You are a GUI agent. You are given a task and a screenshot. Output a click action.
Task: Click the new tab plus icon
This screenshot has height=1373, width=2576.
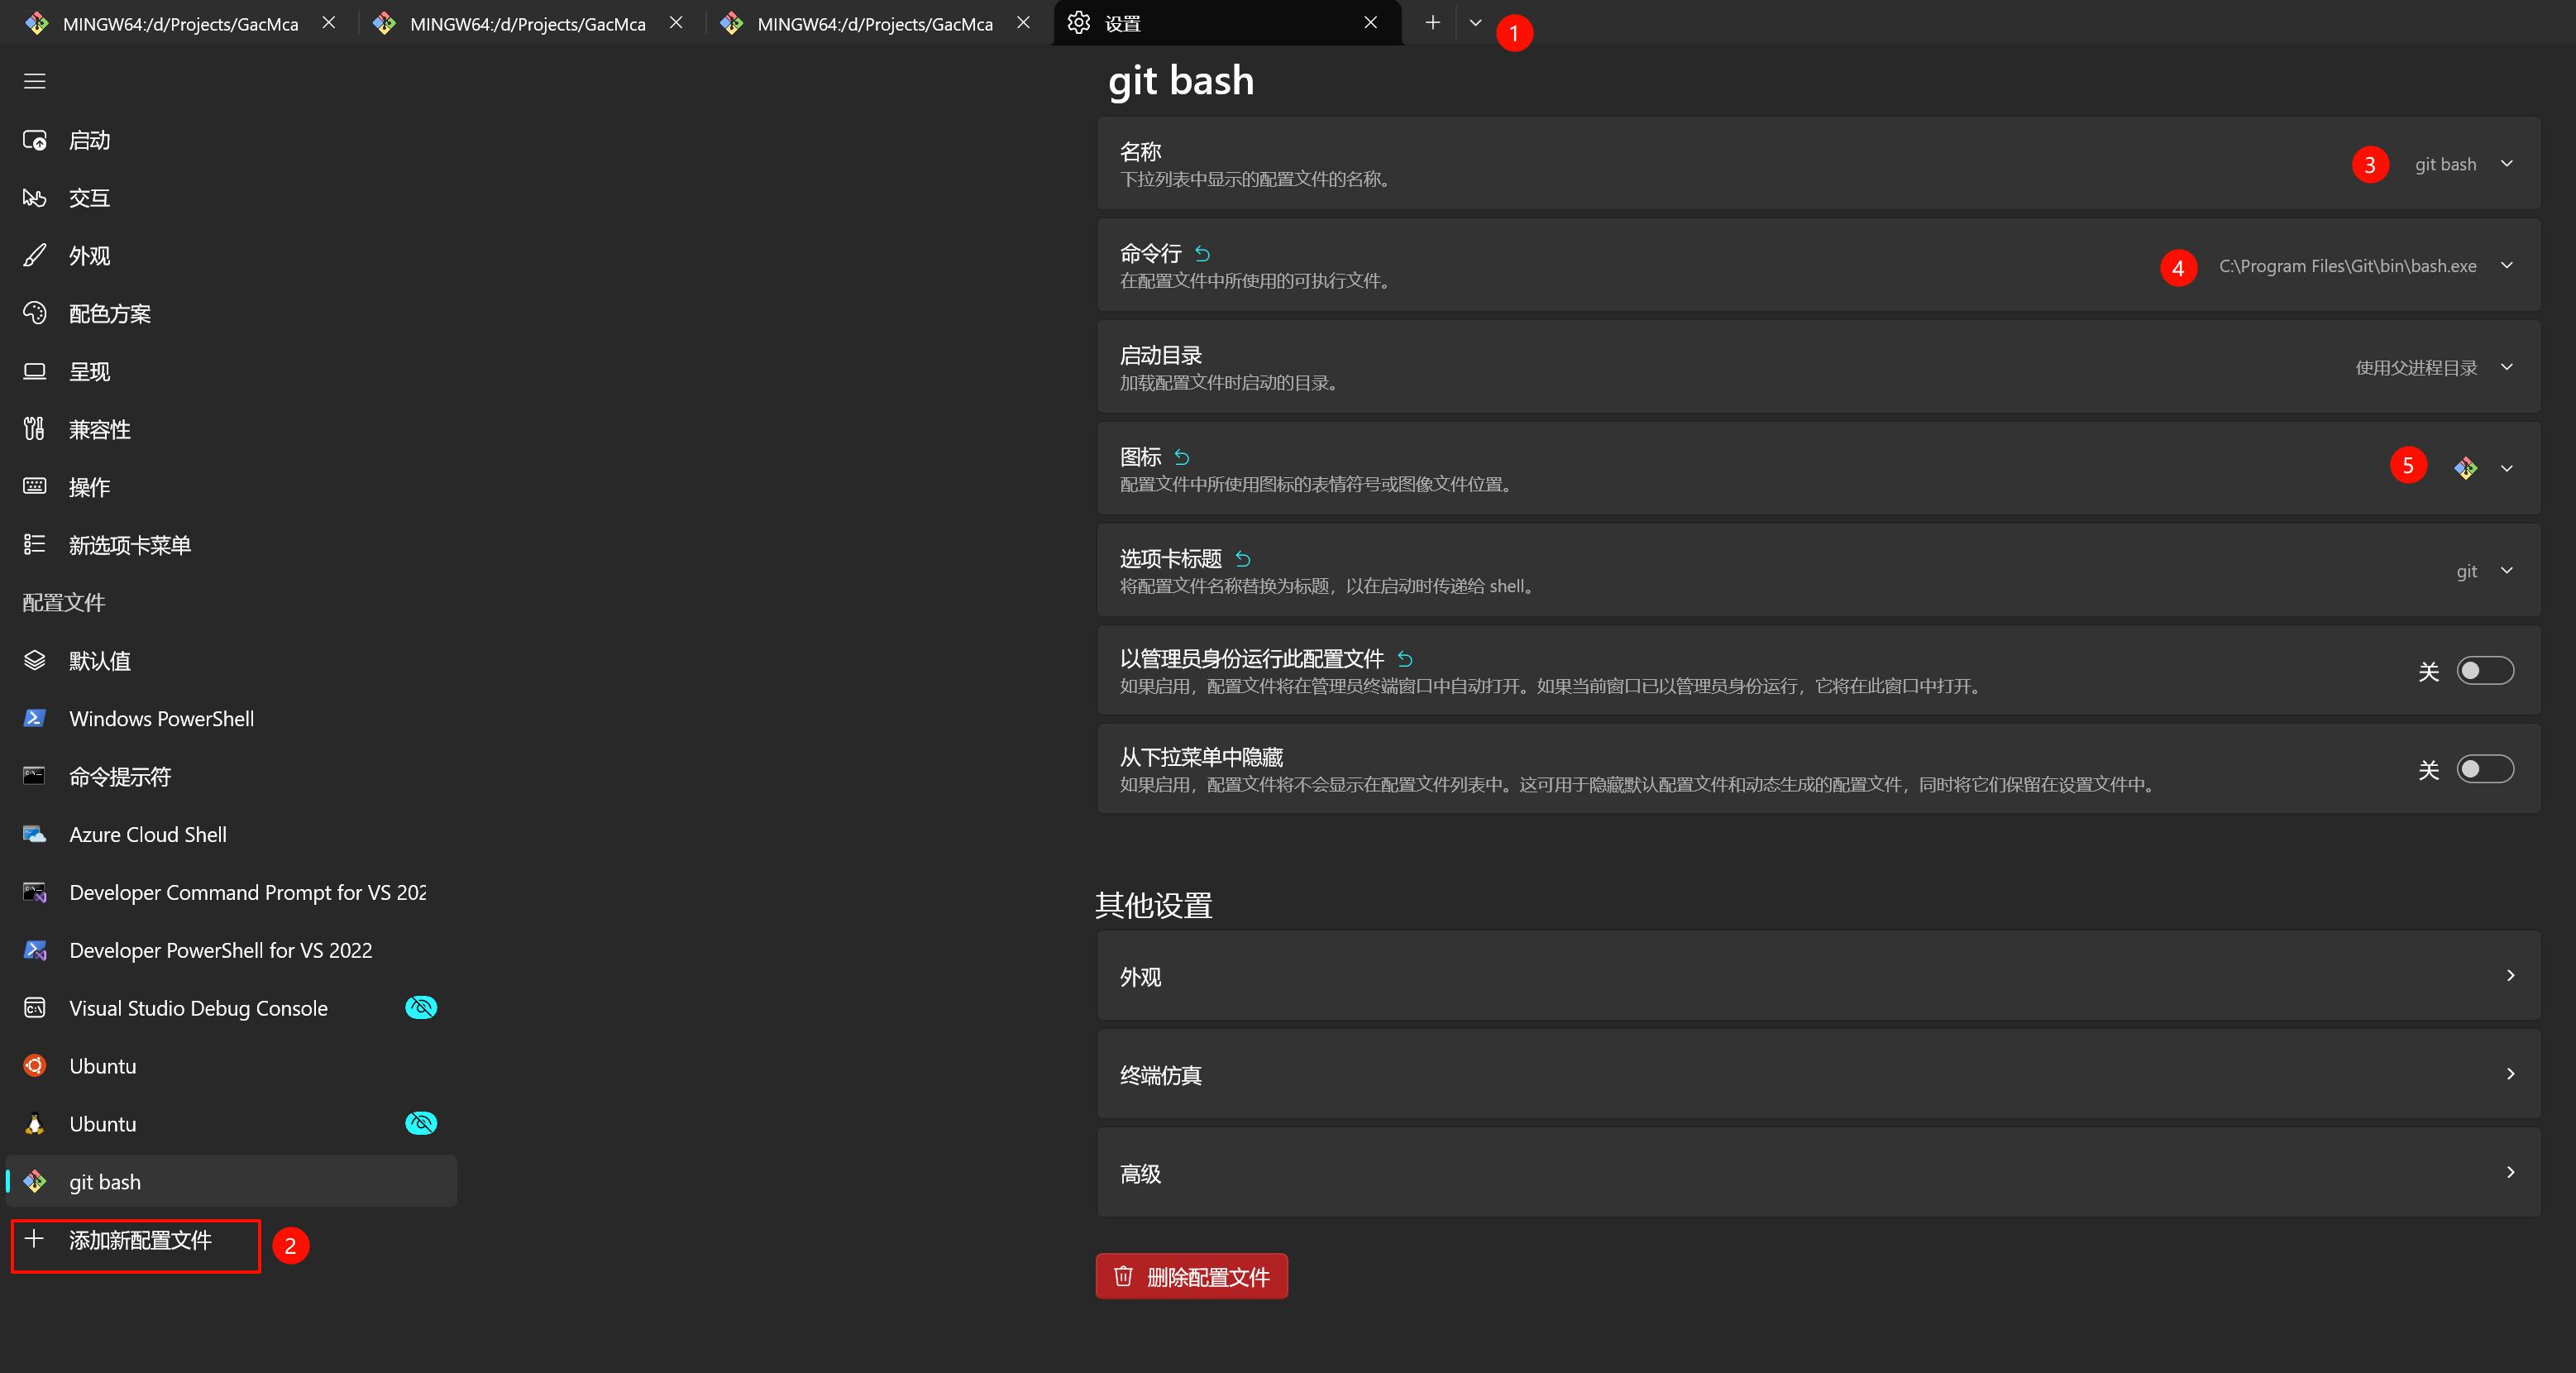tap(1432, 23)
